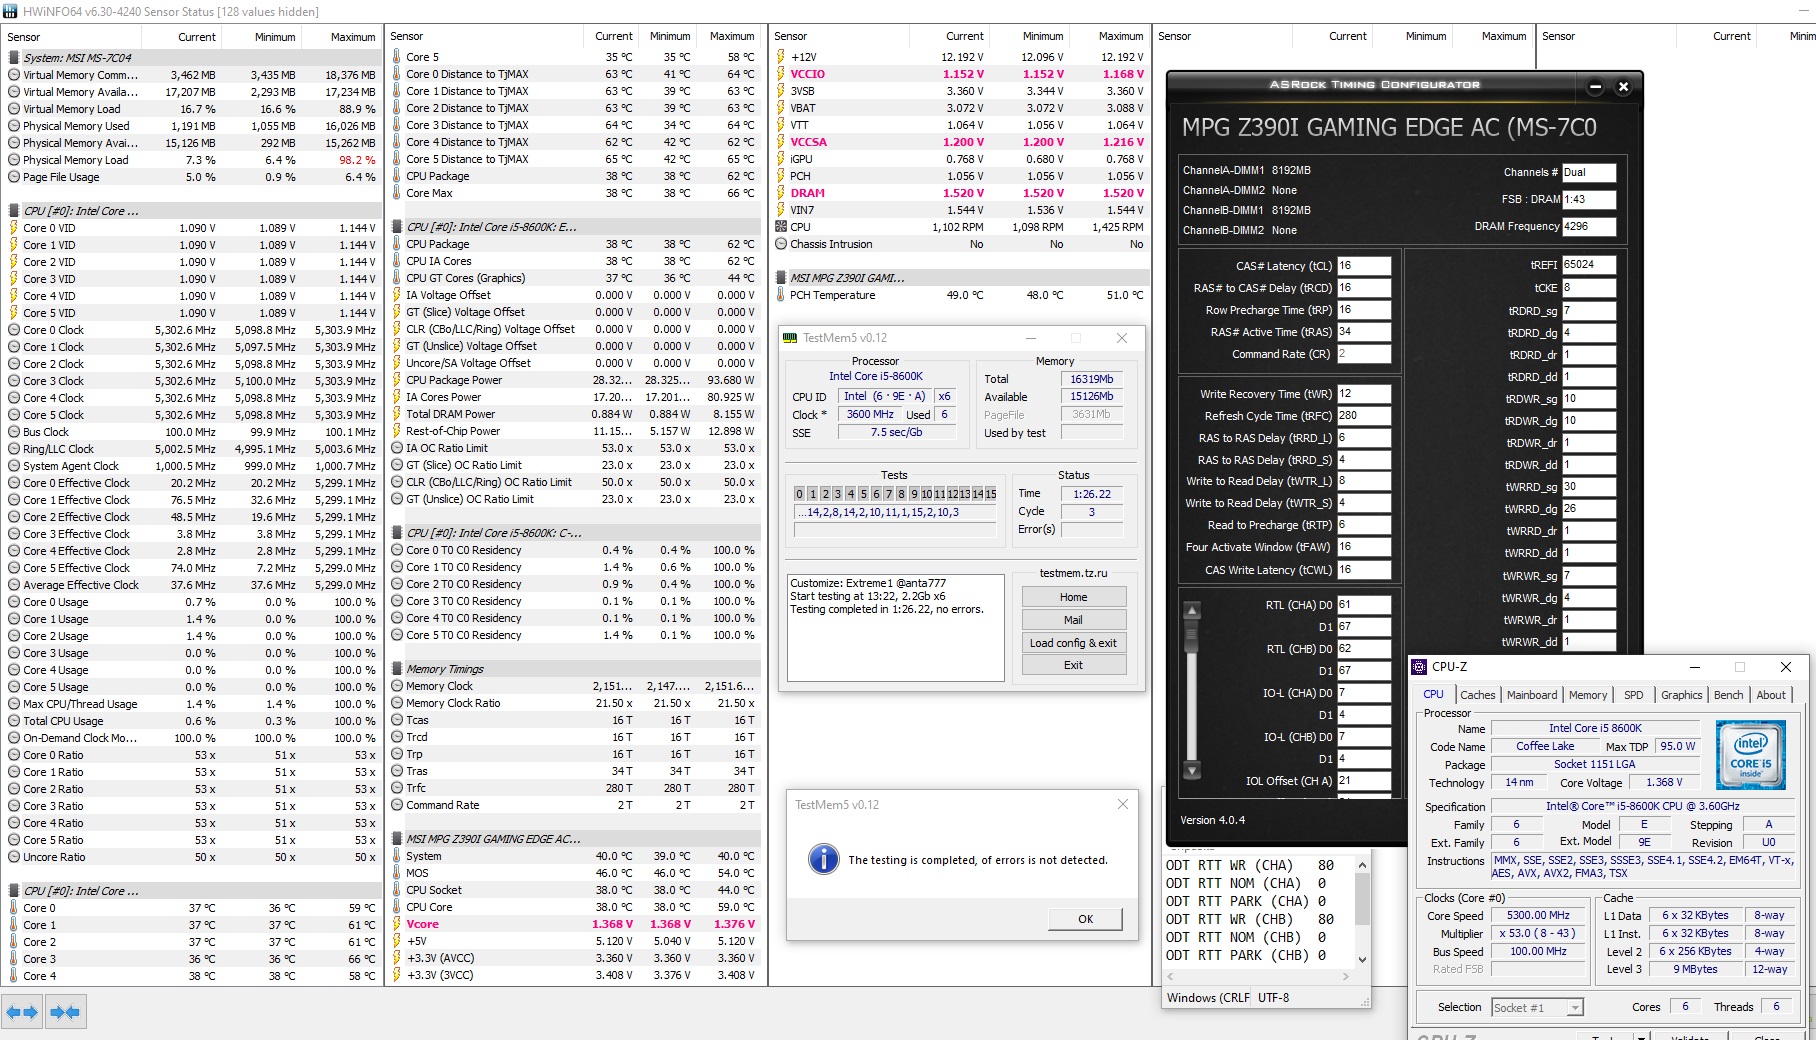Viewport: 1816px width, 1040px height.
Task: Collapse the System: MSI MS-7C04 sensor group
Action: [x=15, y=58]
